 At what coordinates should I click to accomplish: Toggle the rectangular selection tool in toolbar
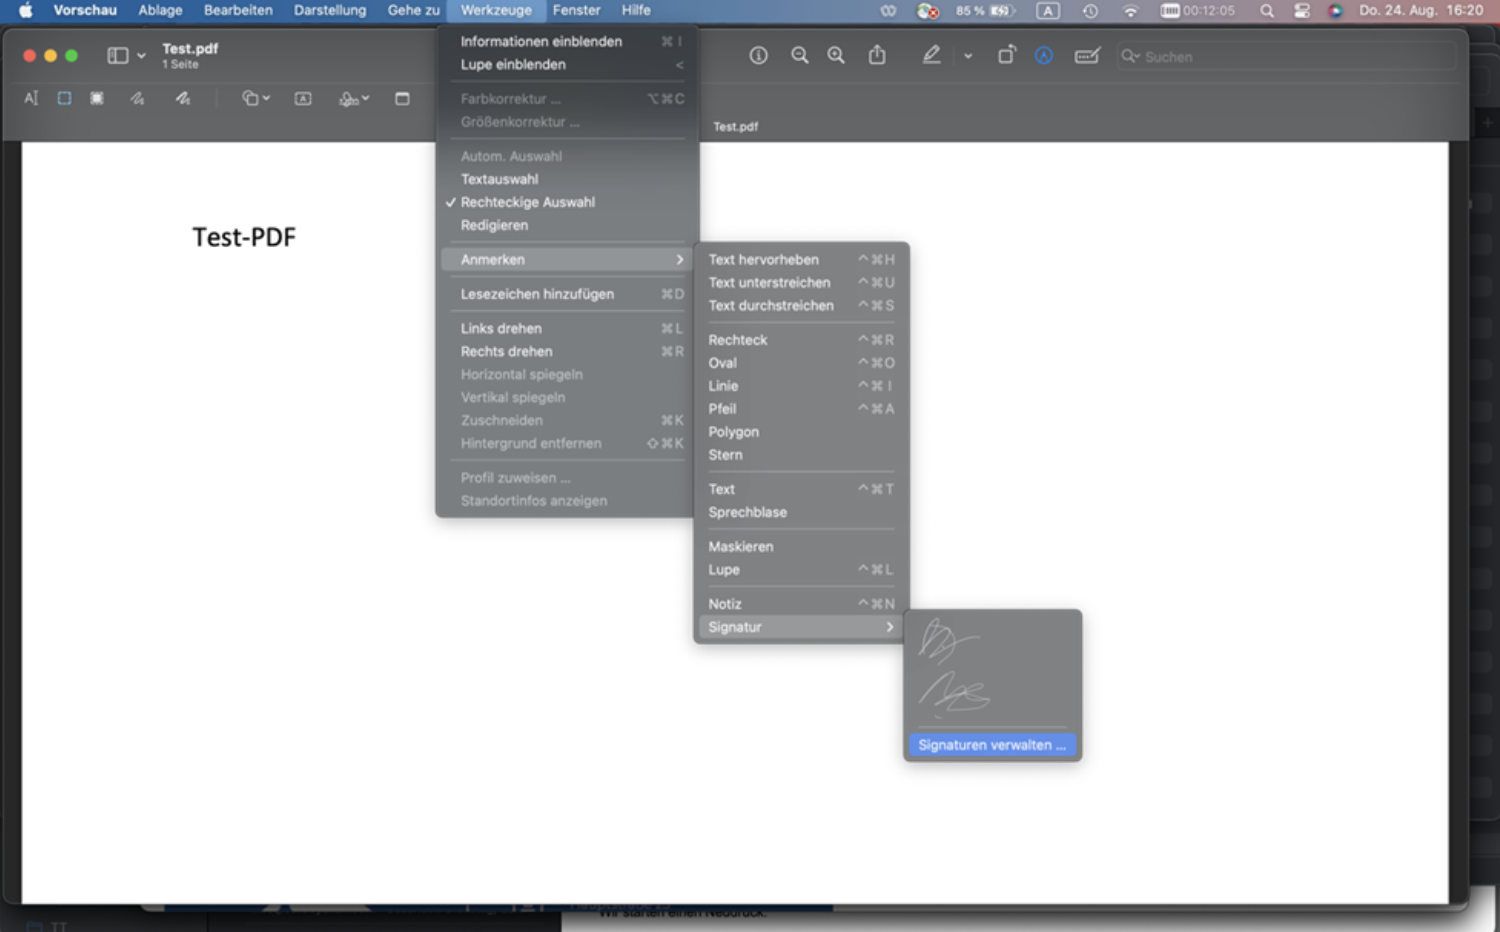point(64,98)
